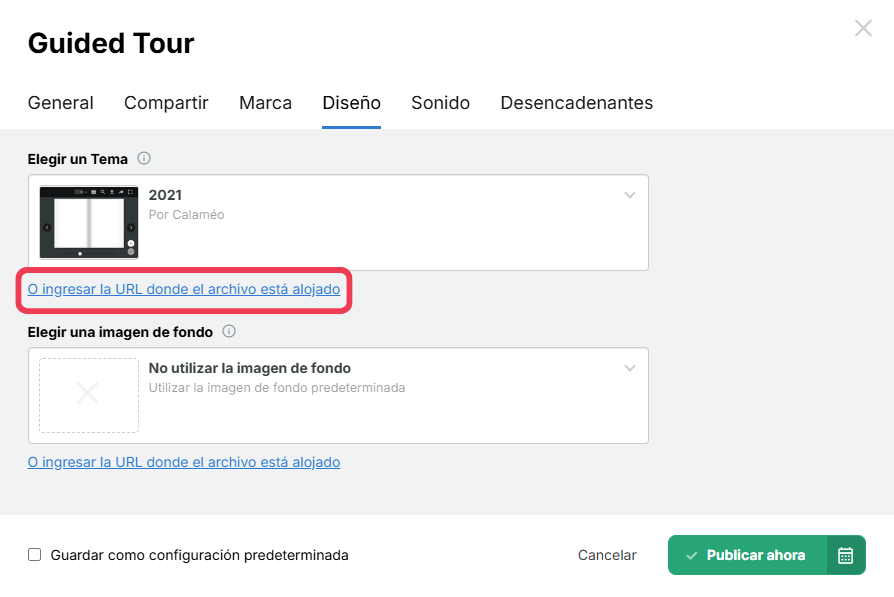Image resolution: width=894 pixels, height=597 pixels.
Task: Enable Guardar como configuración predeterminada checkbox
Action: coord(35,555)
